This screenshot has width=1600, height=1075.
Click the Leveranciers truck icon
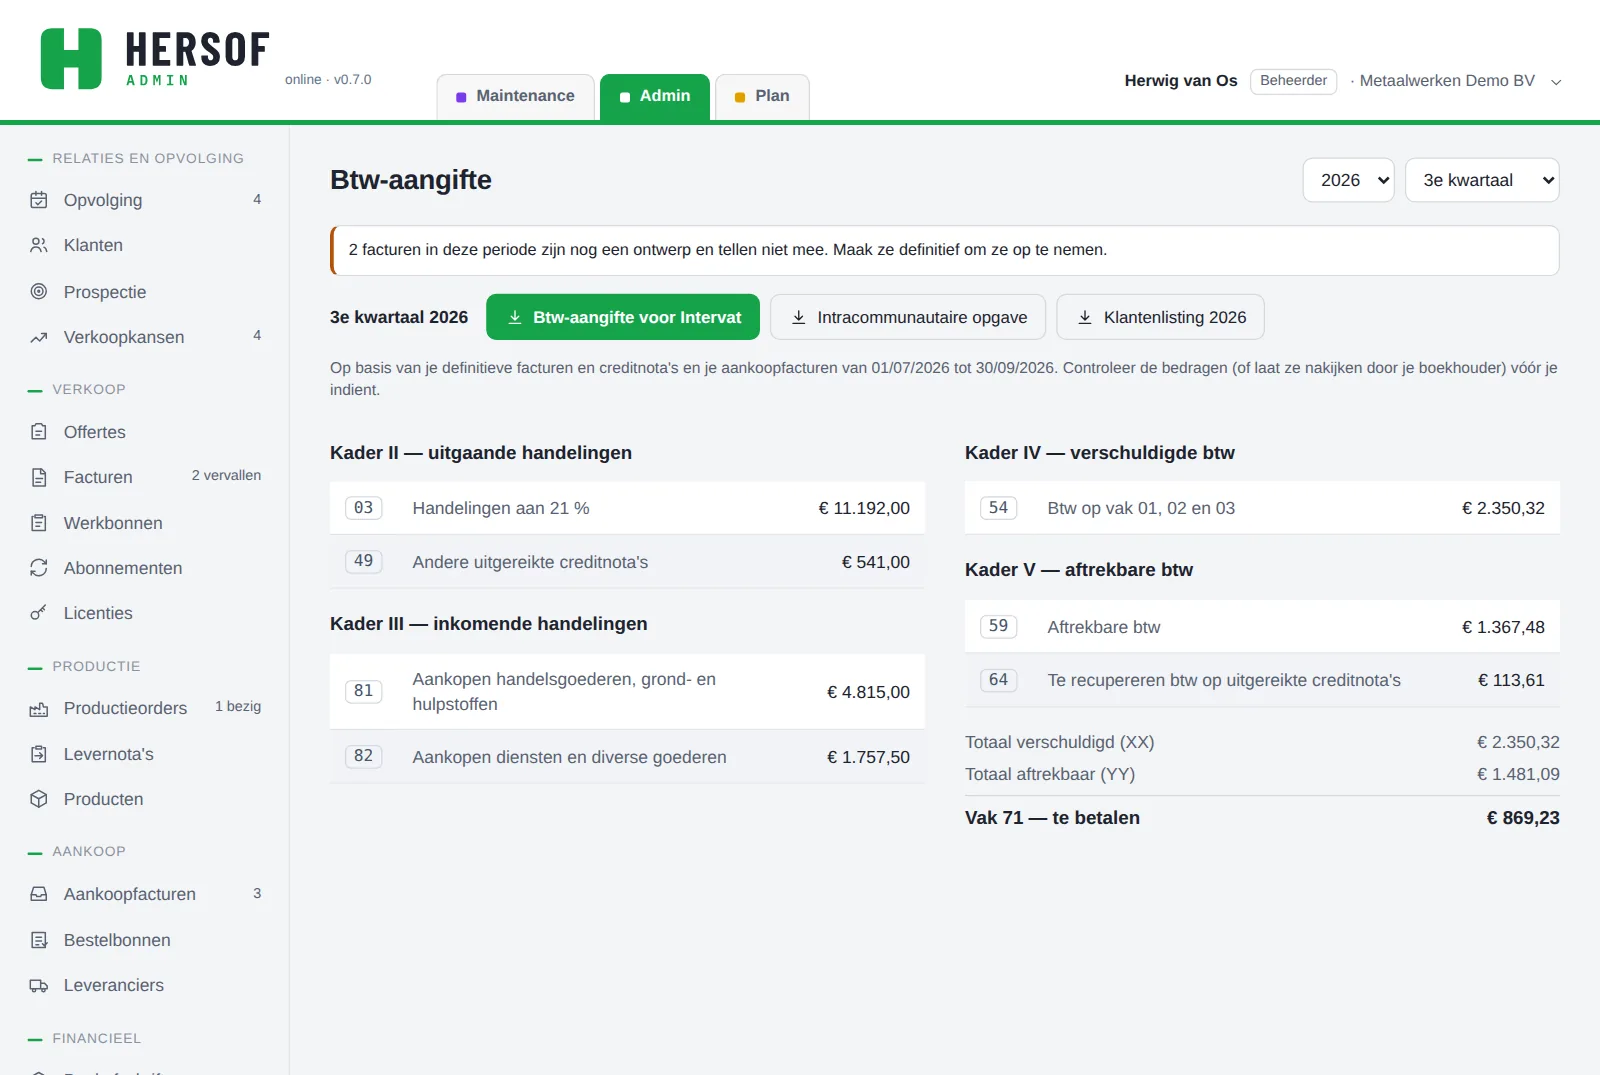(39, 985)
